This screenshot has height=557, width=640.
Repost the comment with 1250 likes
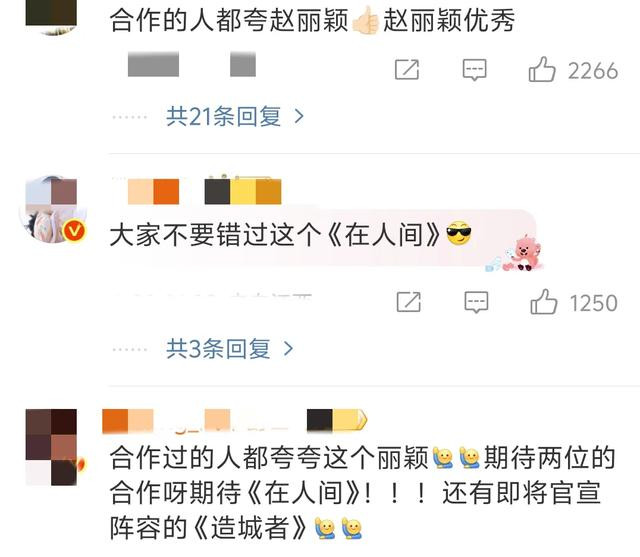409,302
